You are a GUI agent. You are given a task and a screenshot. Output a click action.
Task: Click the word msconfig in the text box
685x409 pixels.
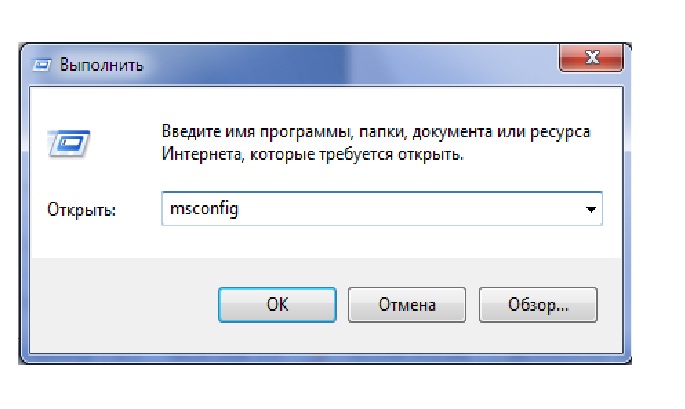coord(204,209)
